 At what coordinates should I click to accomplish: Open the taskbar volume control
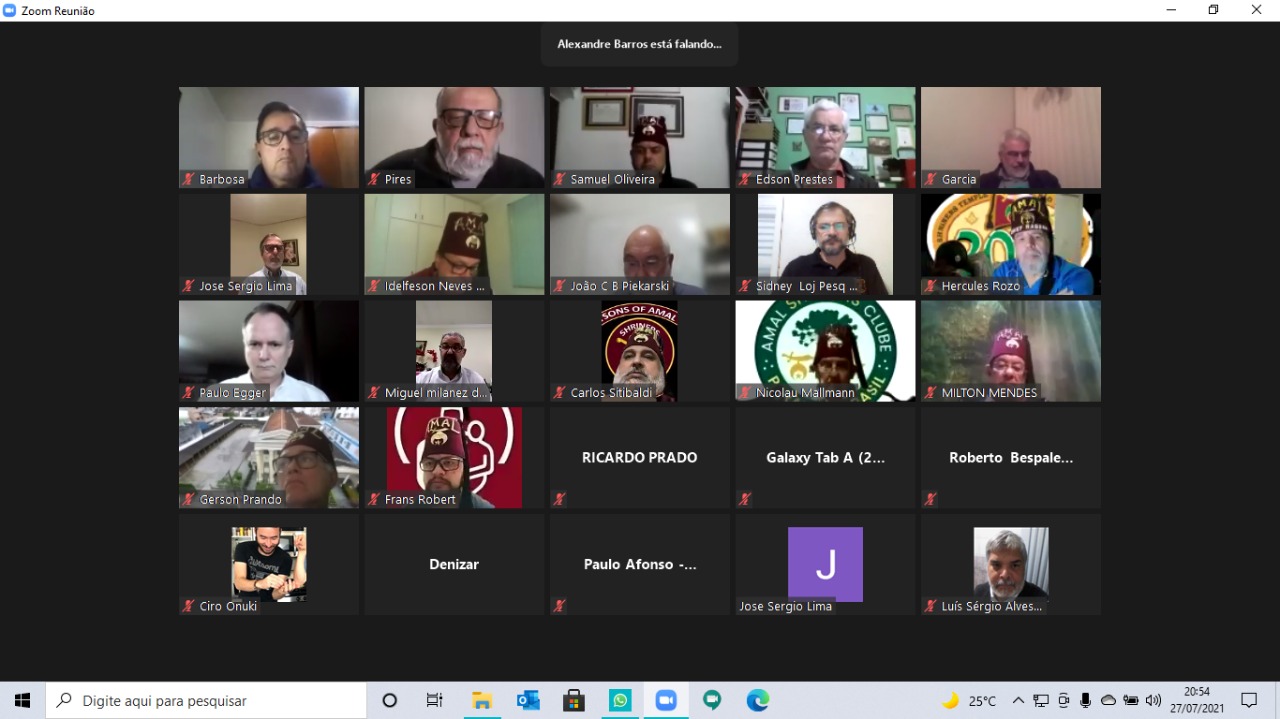point(1153,701)
